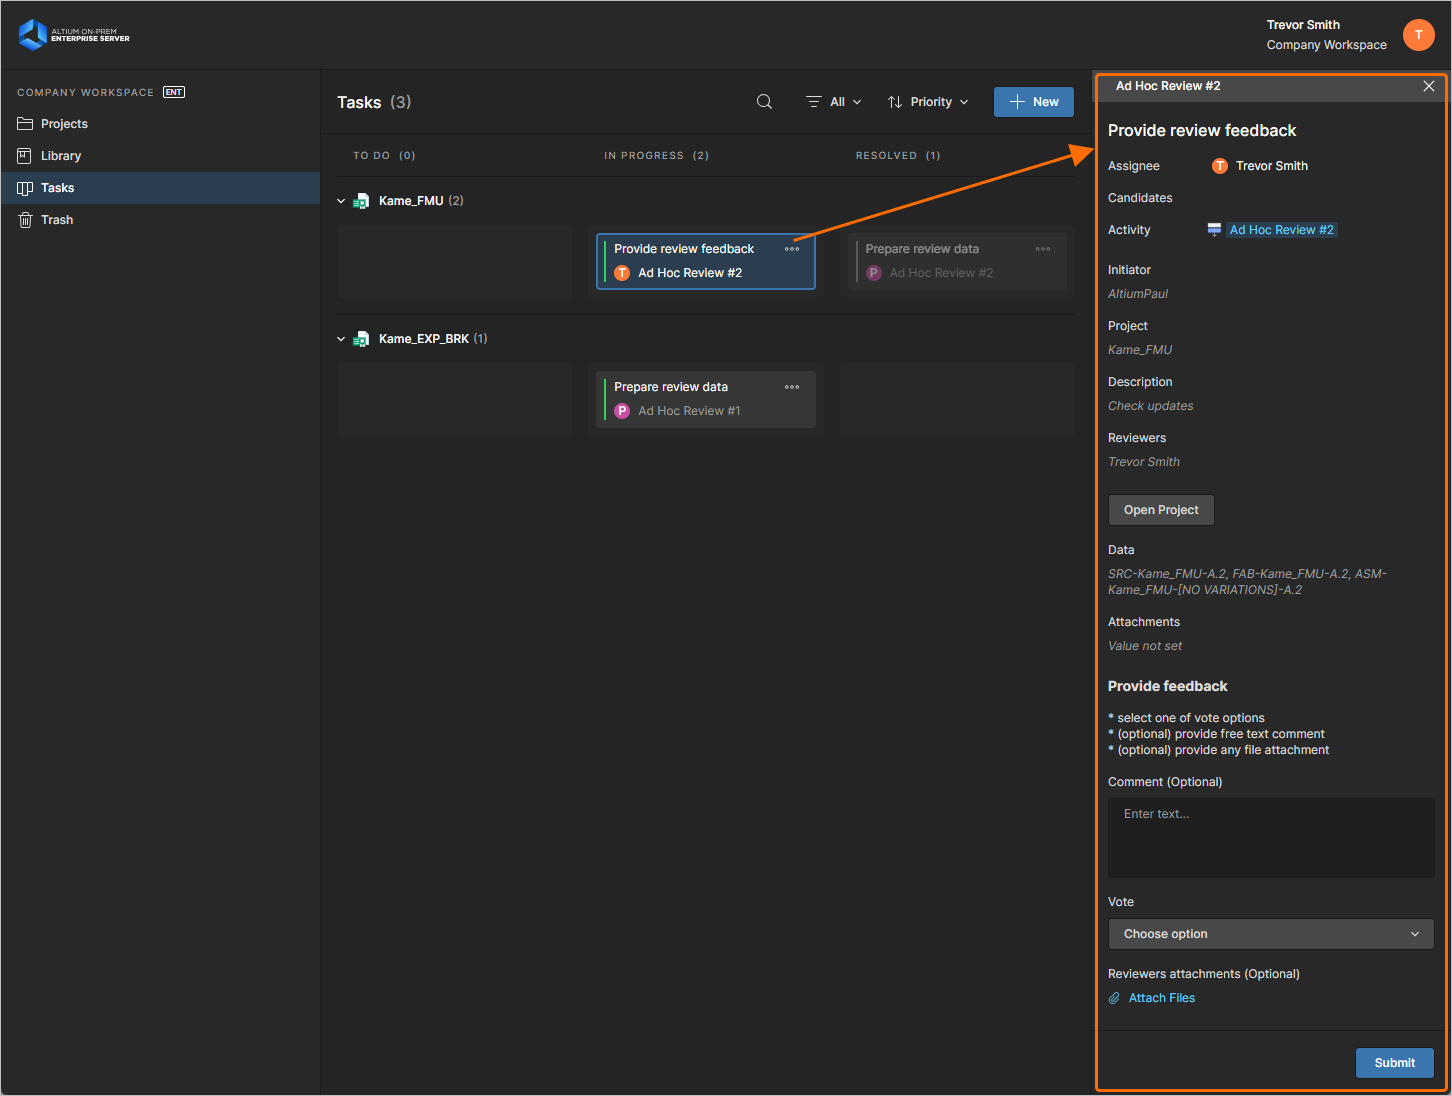
Task: Click the Kame_FMU project icon
Action: point(361,201)
